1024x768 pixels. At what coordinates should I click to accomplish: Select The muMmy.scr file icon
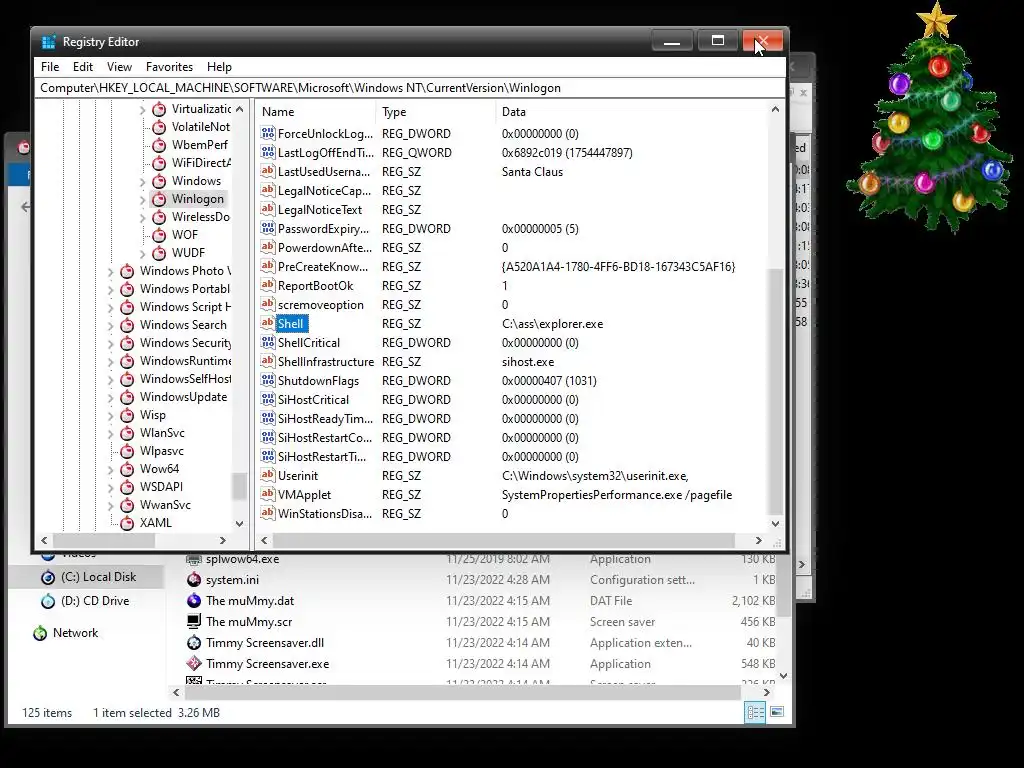point(194,621)
